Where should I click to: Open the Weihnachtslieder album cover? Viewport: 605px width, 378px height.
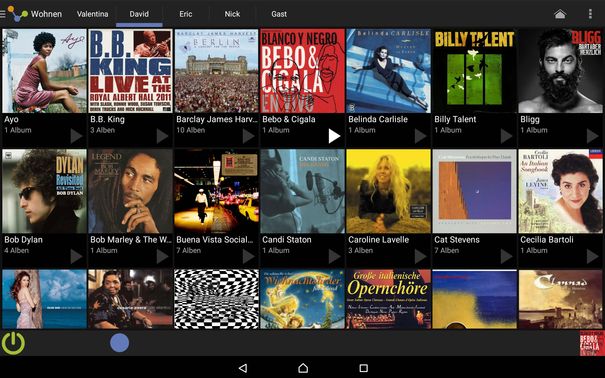point(302,299)
